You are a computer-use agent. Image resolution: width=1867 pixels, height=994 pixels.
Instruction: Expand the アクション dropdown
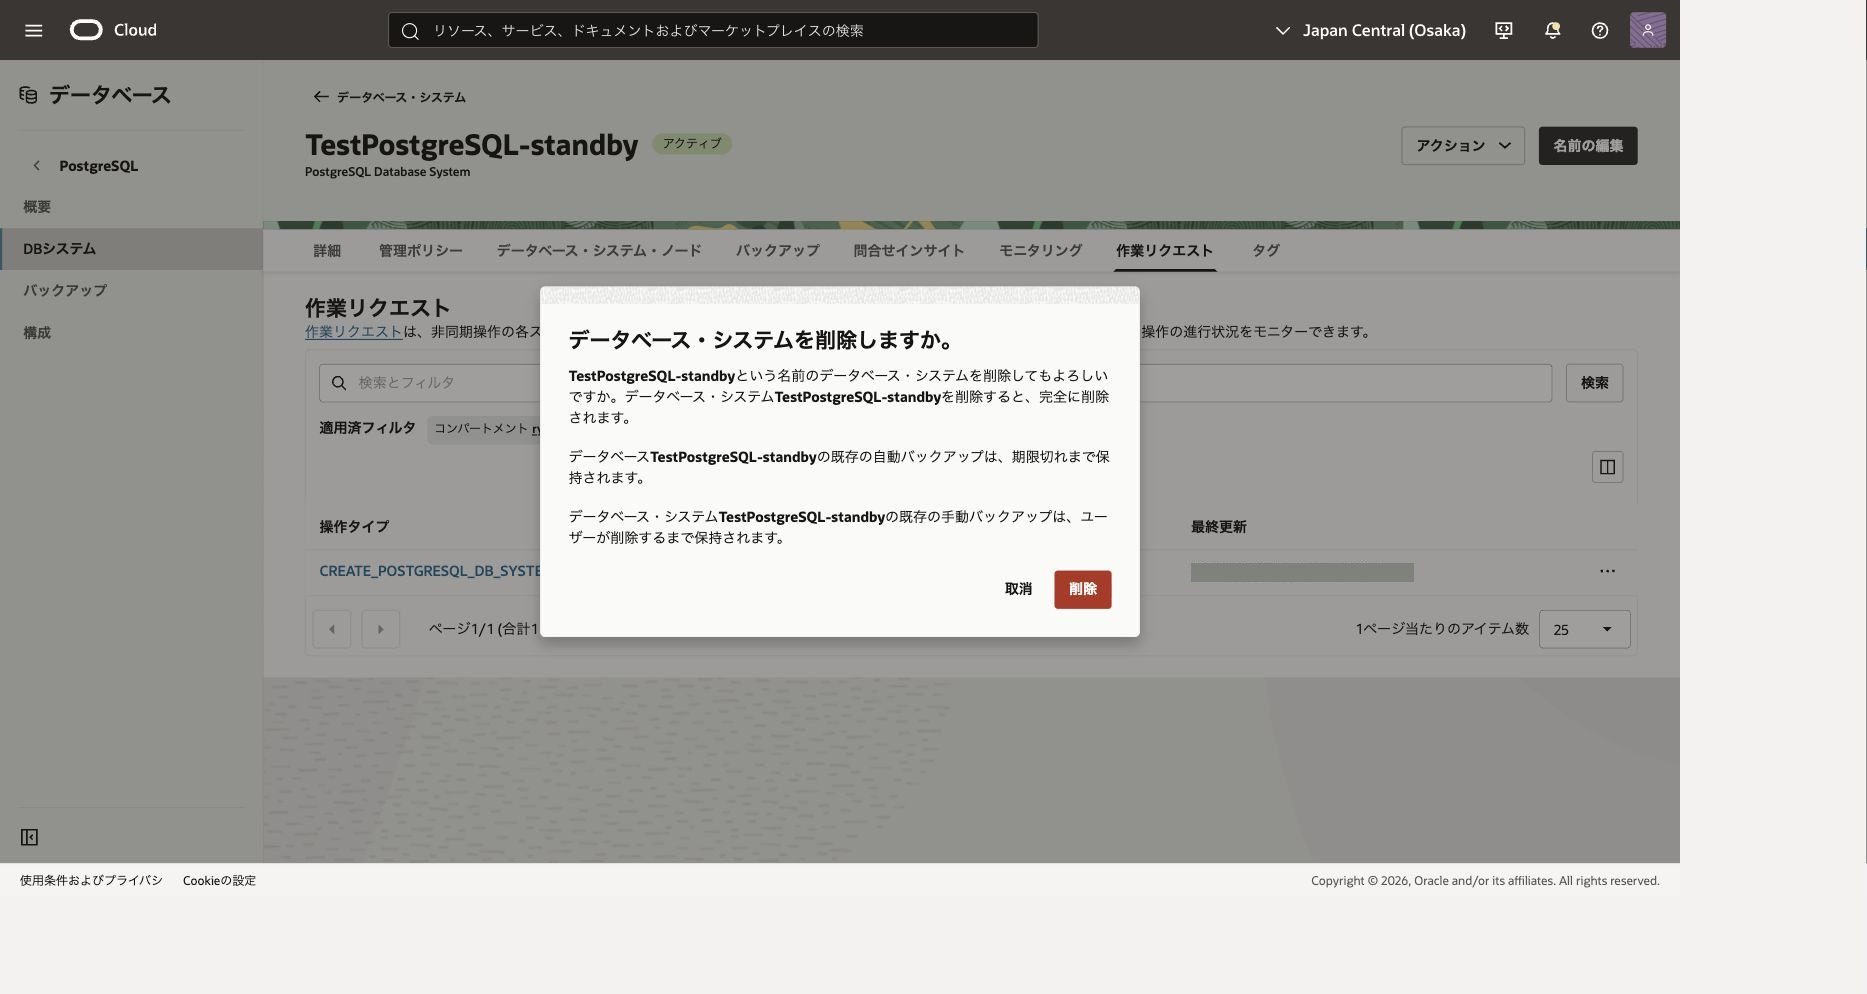point(1463,146)
